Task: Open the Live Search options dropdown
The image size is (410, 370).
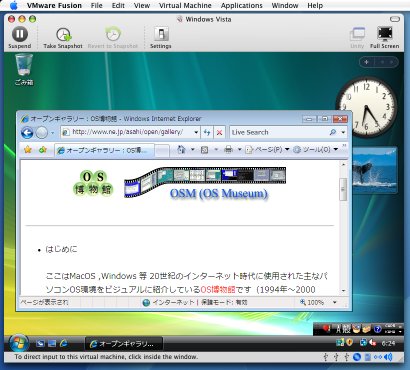Action: pos(343,132)
